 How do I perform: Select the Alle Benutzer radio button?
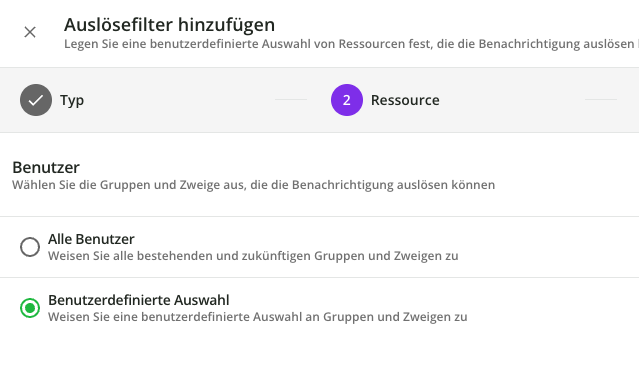pyautogui.click(x=30, y=247)
